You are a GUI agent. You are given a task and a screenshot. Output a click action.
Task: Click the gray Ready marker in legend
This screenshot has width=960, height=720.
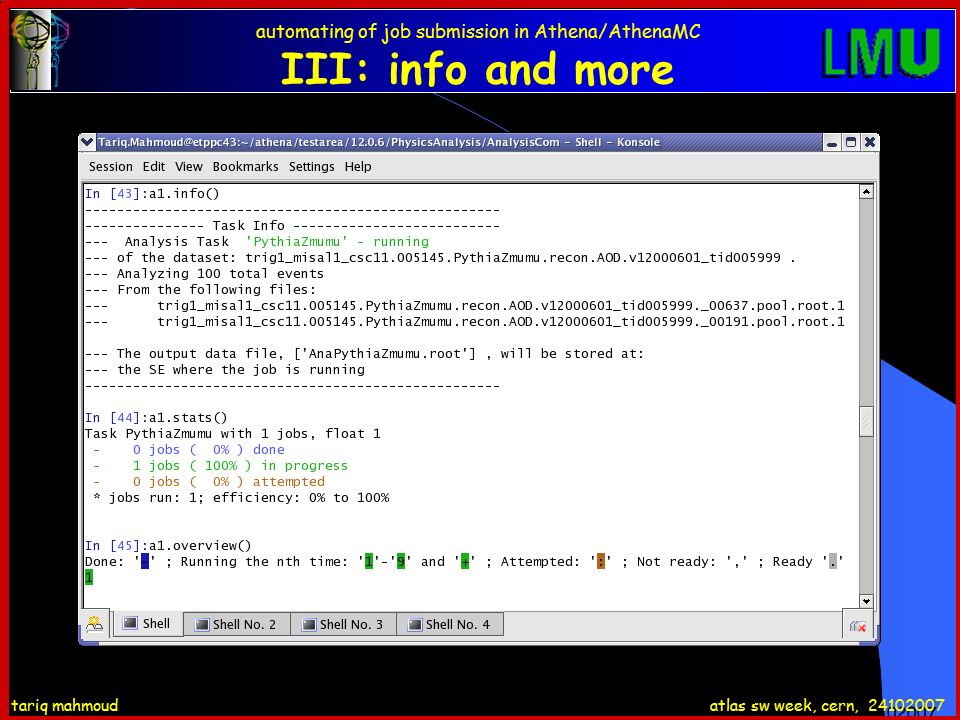click(833, 561)
